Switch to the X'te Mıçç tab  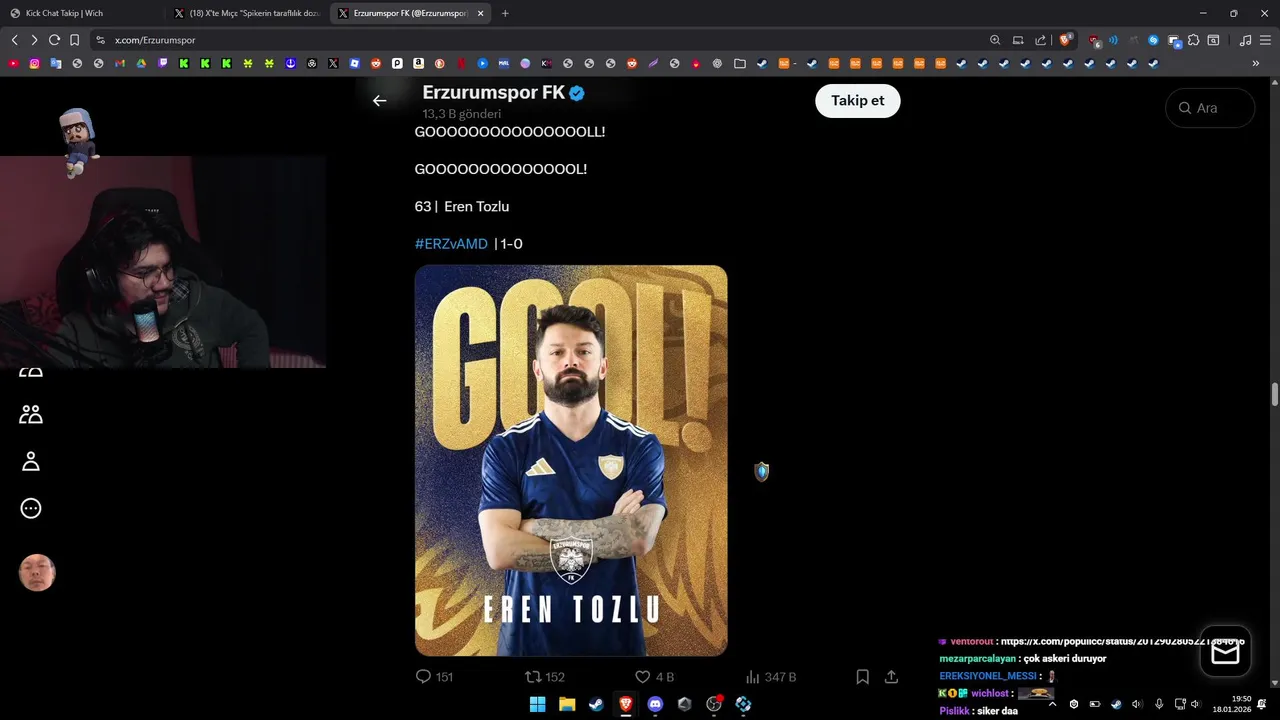tap(247, 13)
